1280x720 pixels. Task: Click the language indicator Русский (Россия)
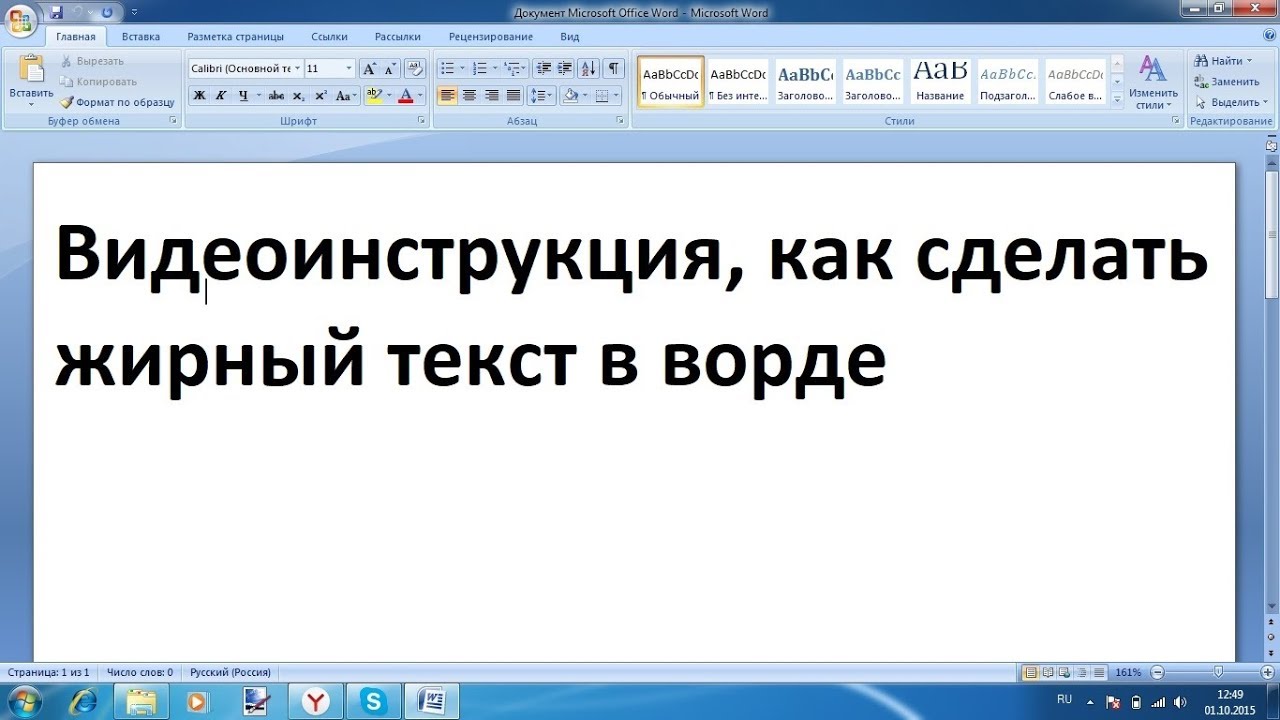(x=231, y=672)
